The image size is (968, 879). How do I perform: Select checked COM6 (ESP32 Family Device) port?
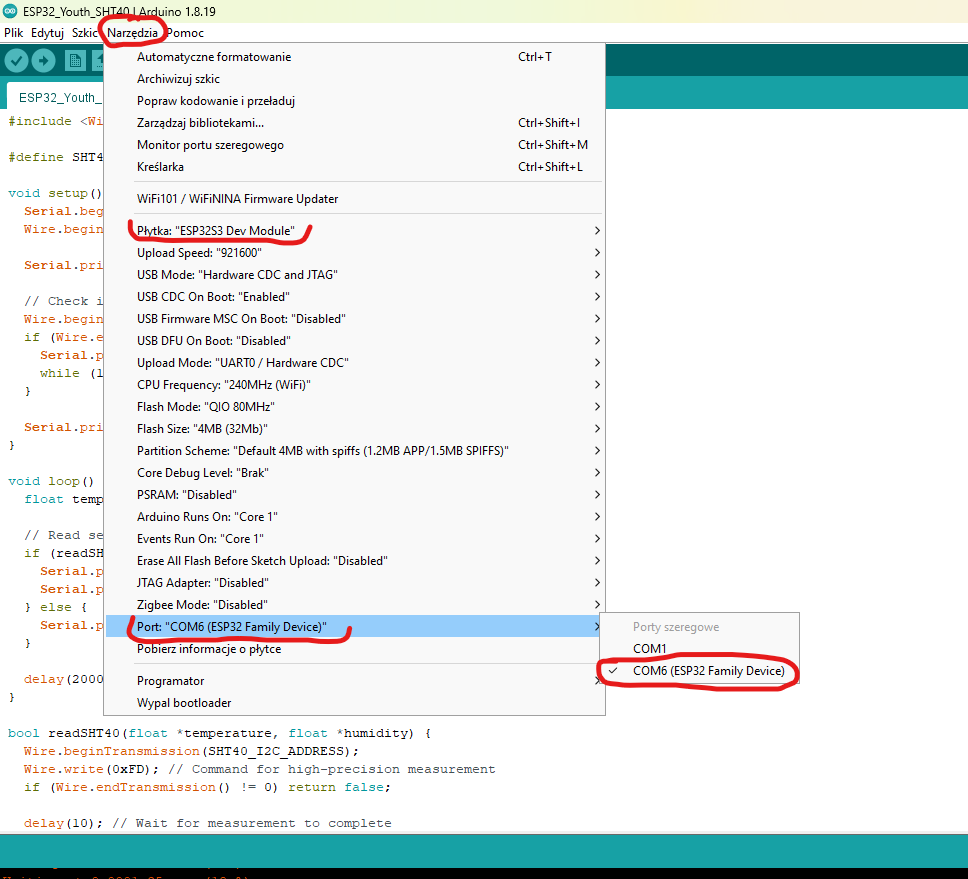[x=699, y=671]
